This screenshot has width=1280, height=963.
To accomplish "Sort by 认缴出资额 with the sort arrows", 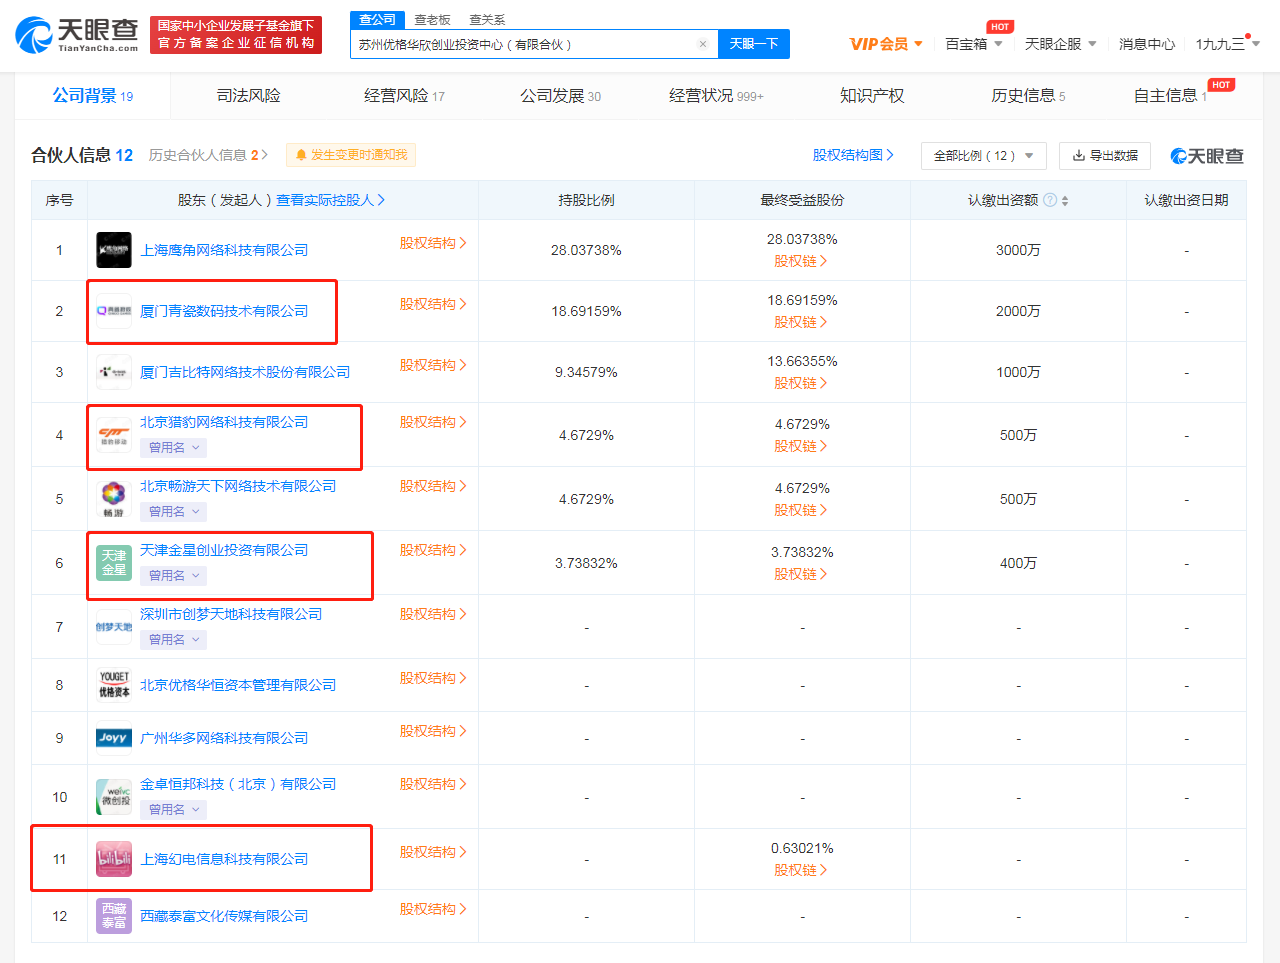I will coord(1065,201).
